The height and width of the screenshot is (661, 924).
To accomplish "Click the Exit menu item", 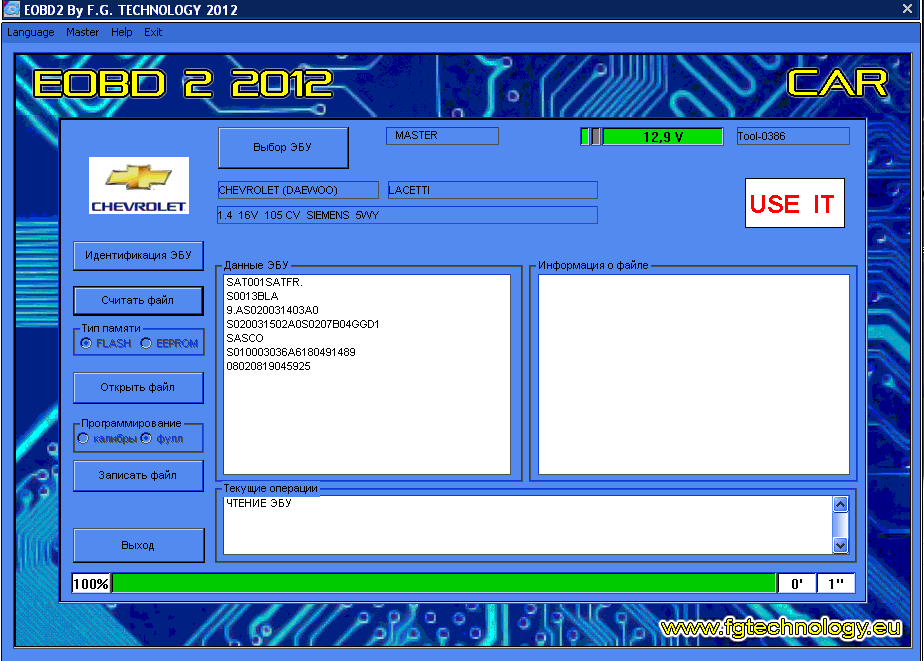I will [x=153, y=32].
